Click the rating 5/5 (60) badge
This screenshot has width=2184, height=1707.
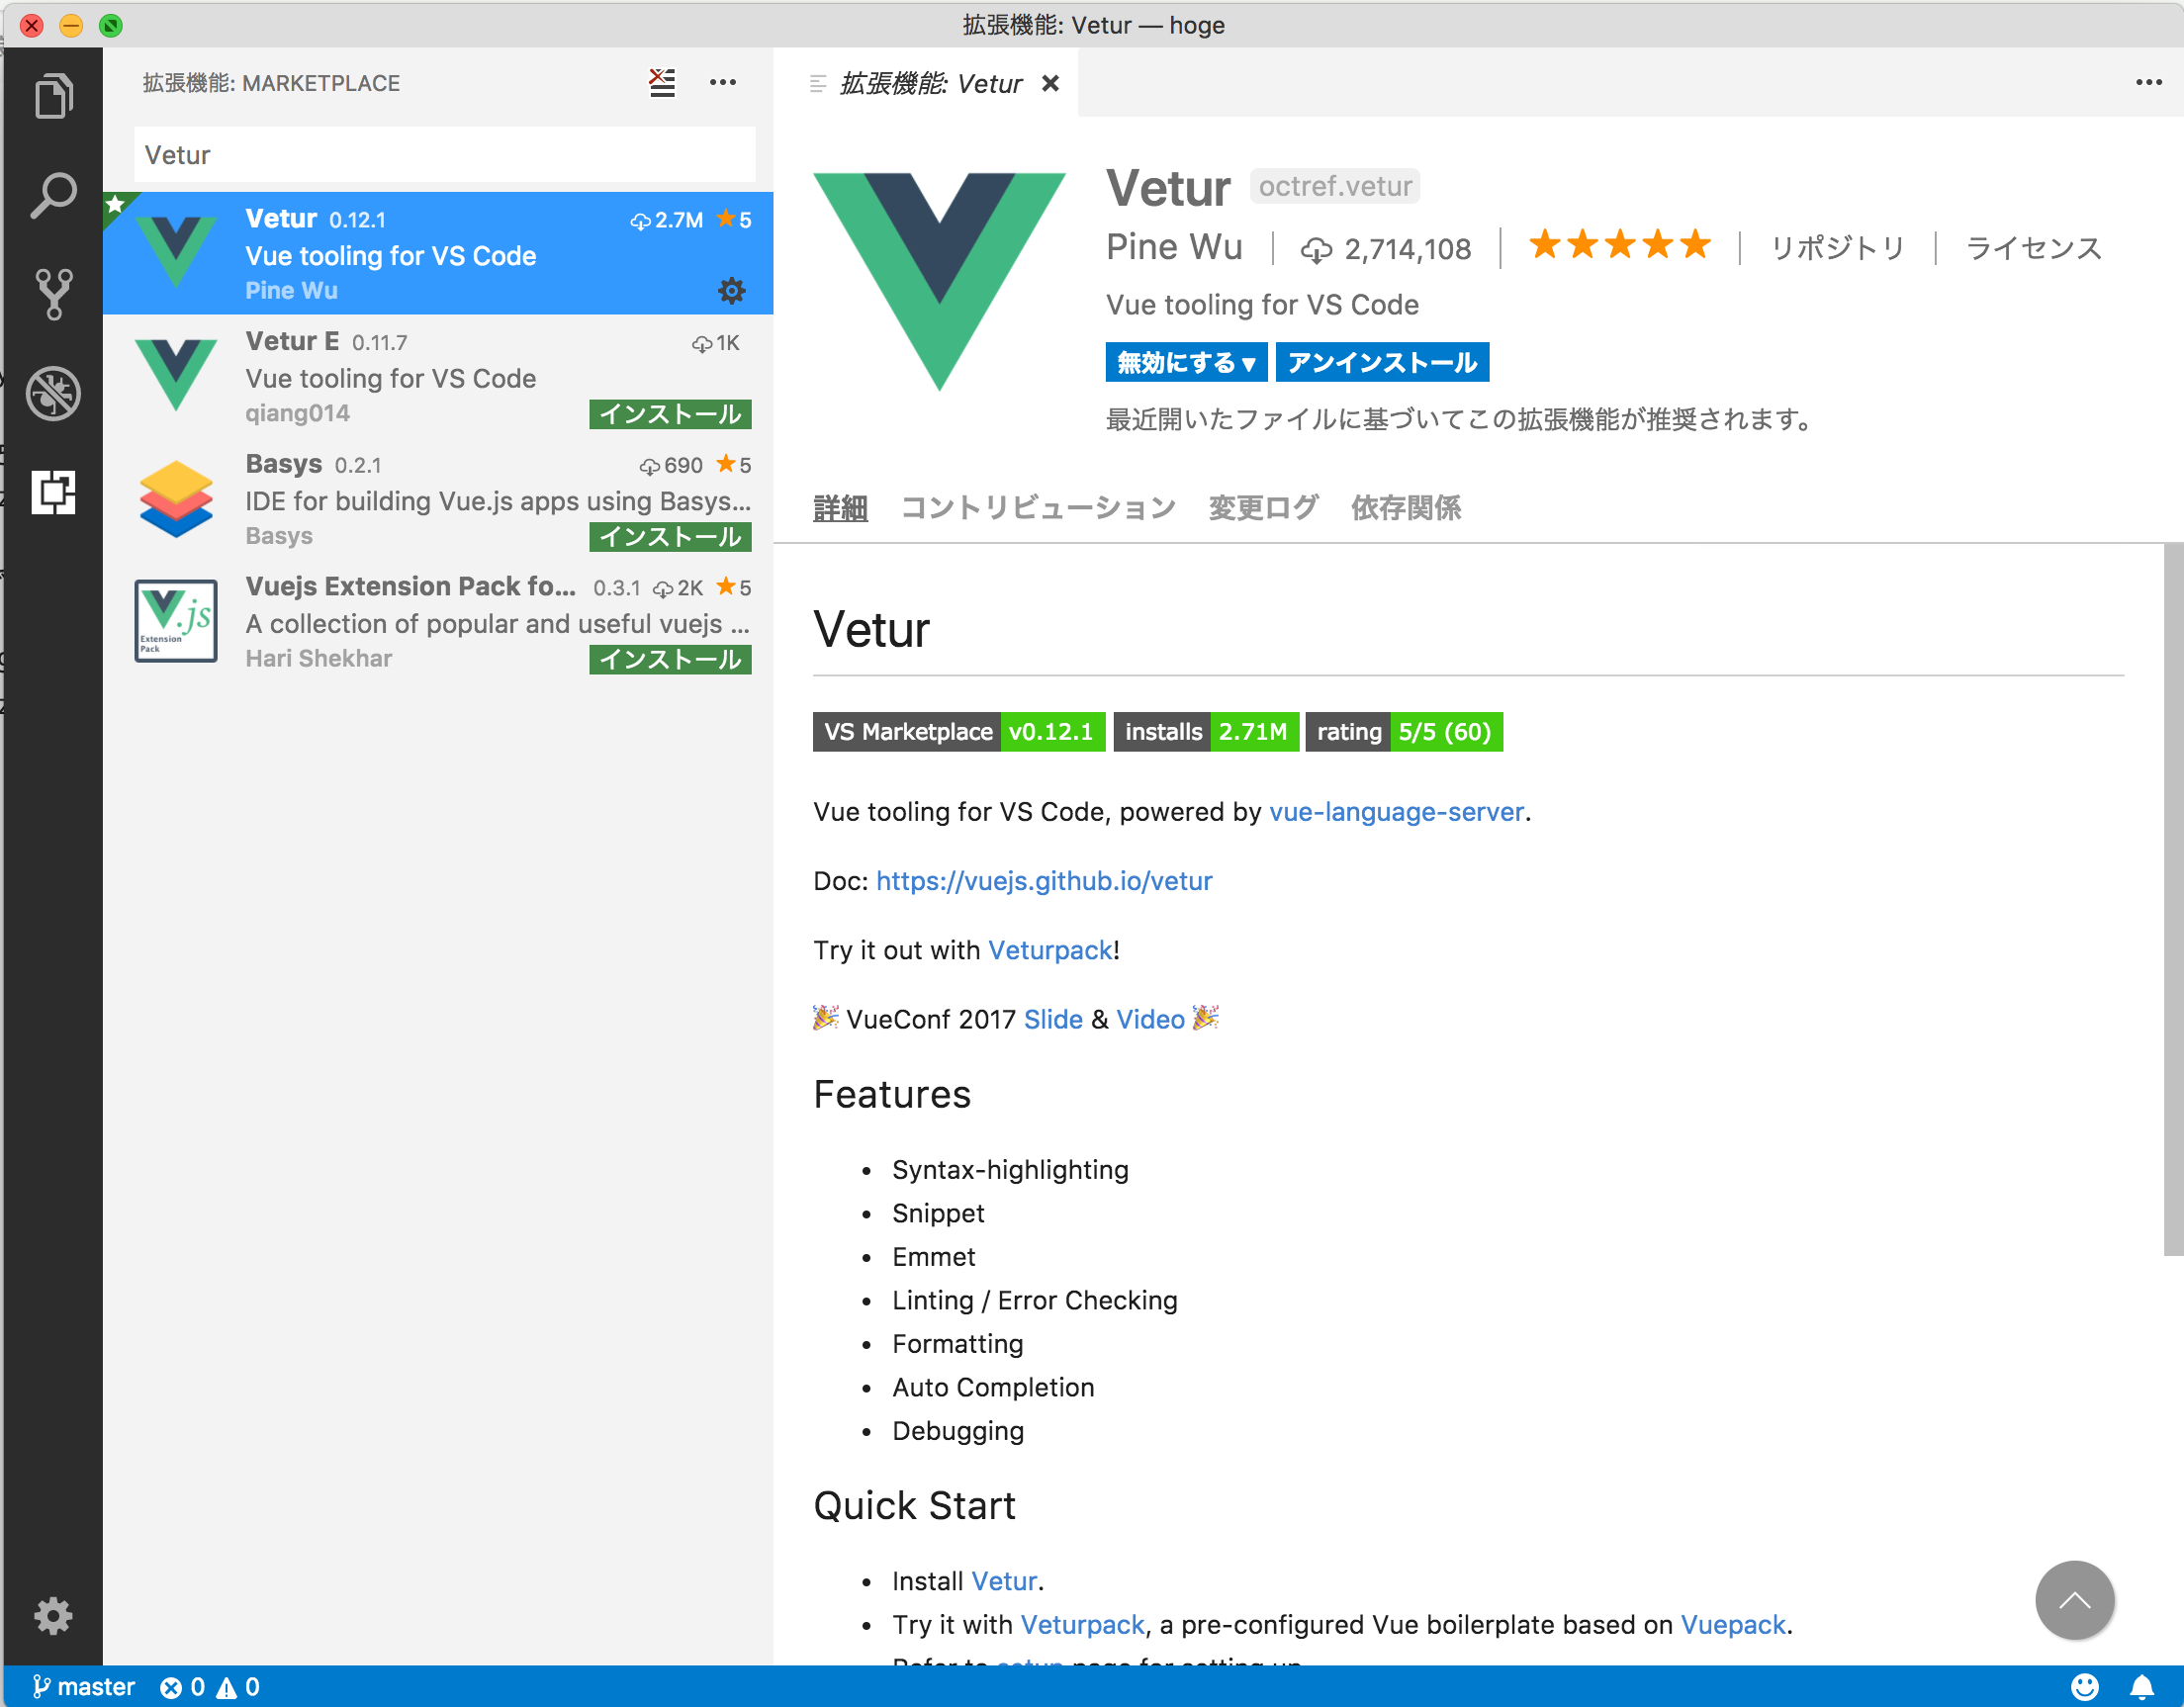pyautogui.click(x=1404, y=732)
